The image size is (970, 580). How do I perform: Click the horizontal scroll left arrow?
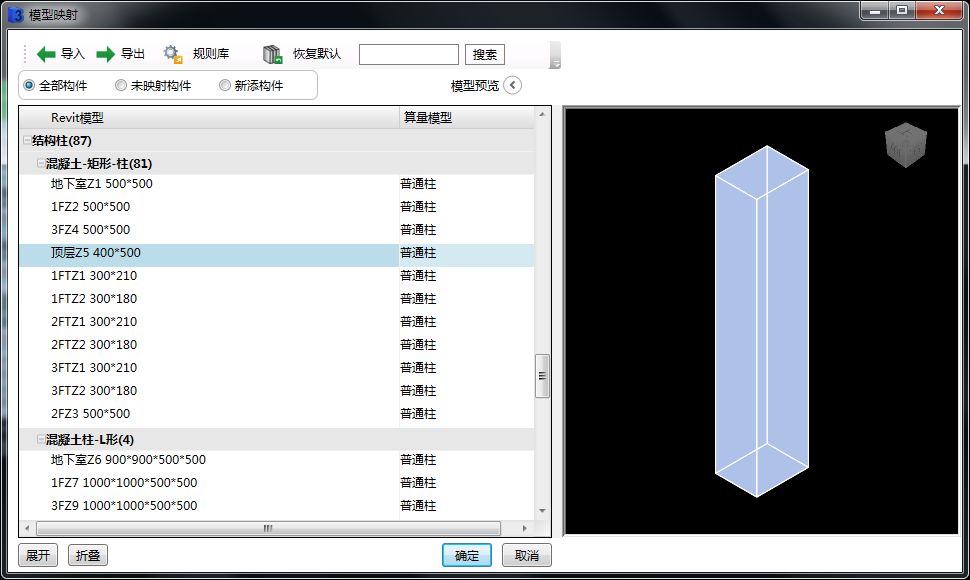pyautogui.click(x=27, y=528)
